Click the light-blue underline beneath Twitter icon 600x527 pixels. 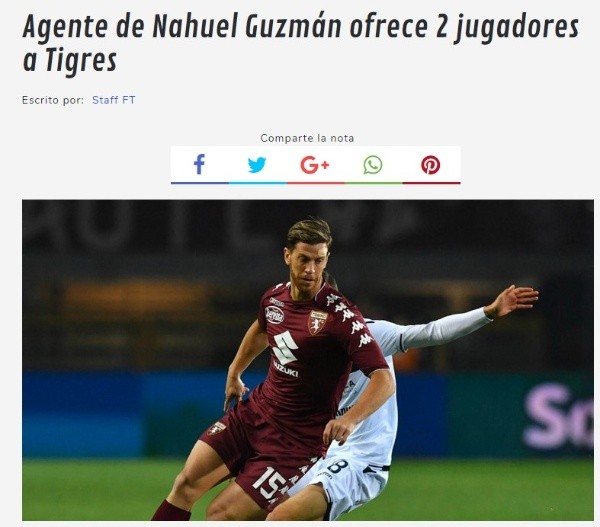[258, 183]
